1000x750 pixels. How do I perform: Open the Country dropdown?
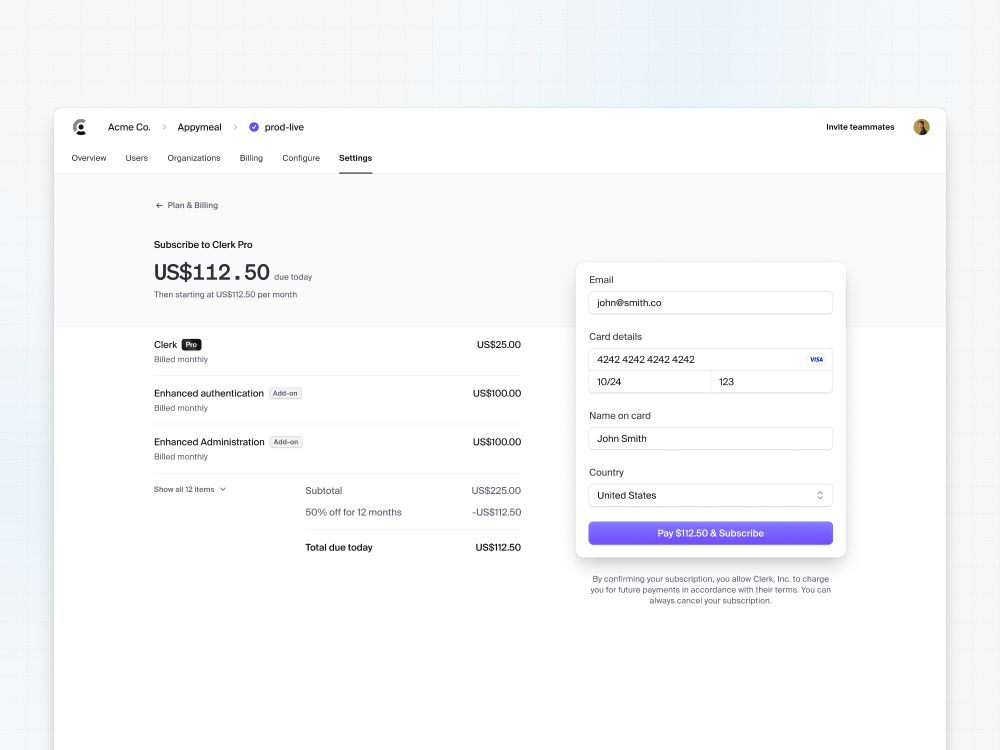(x=710, y=496)
